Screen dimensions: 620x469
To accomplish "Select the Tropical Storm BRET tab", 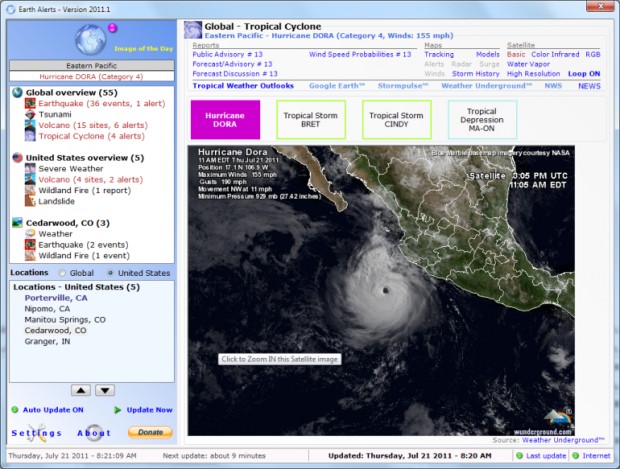I will pyautogui.click(x=311, y=119).
